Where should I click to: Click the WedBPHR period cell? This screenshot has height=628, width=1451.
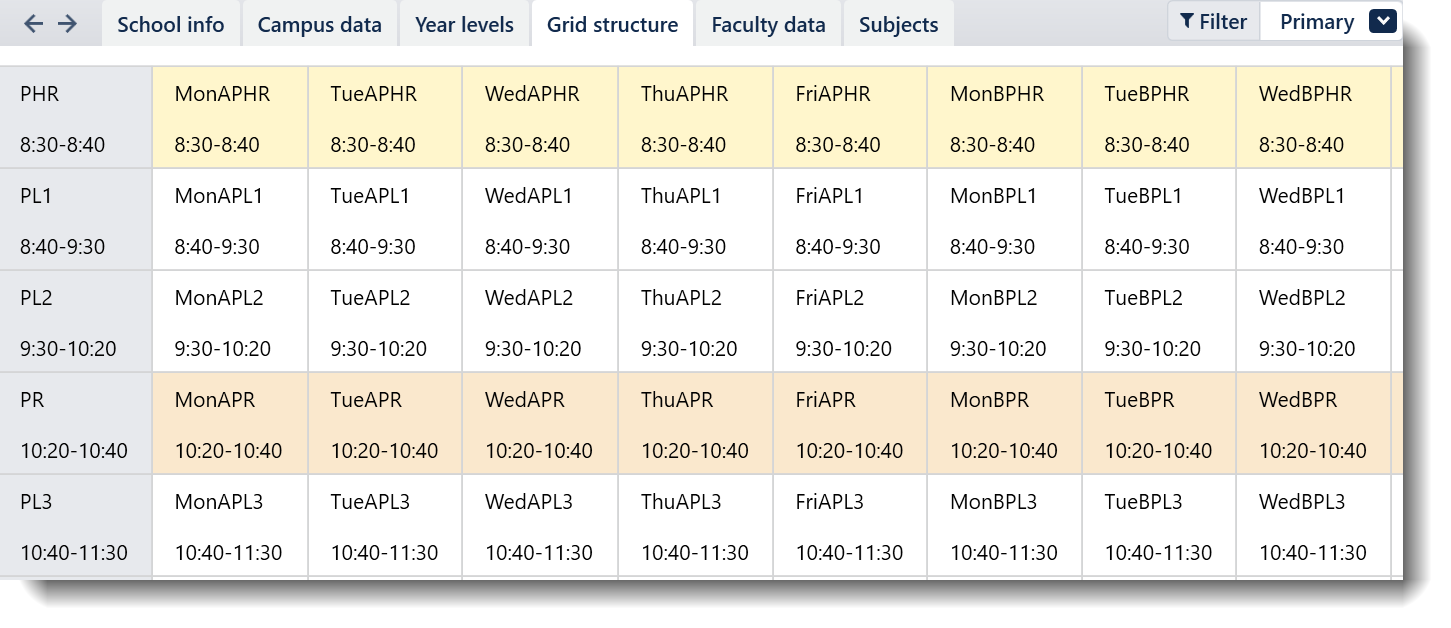click(x=1313, y=118)
